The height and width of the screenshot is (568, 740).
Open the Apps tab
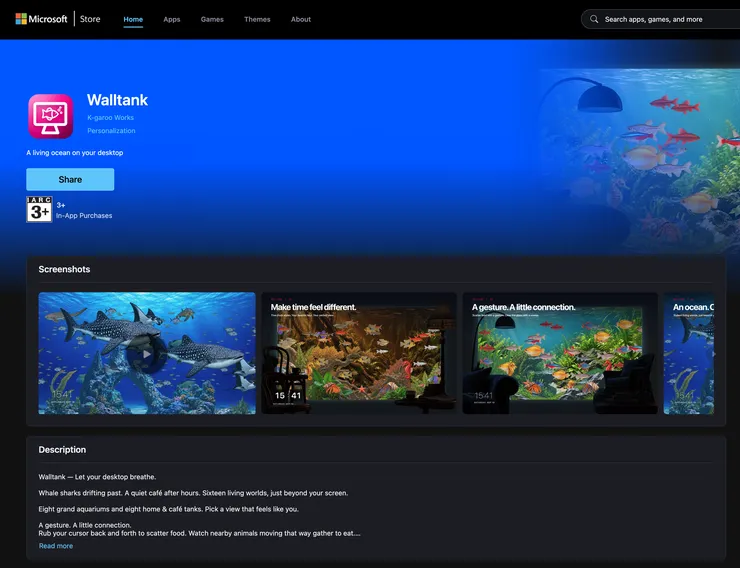pos(172,19)
